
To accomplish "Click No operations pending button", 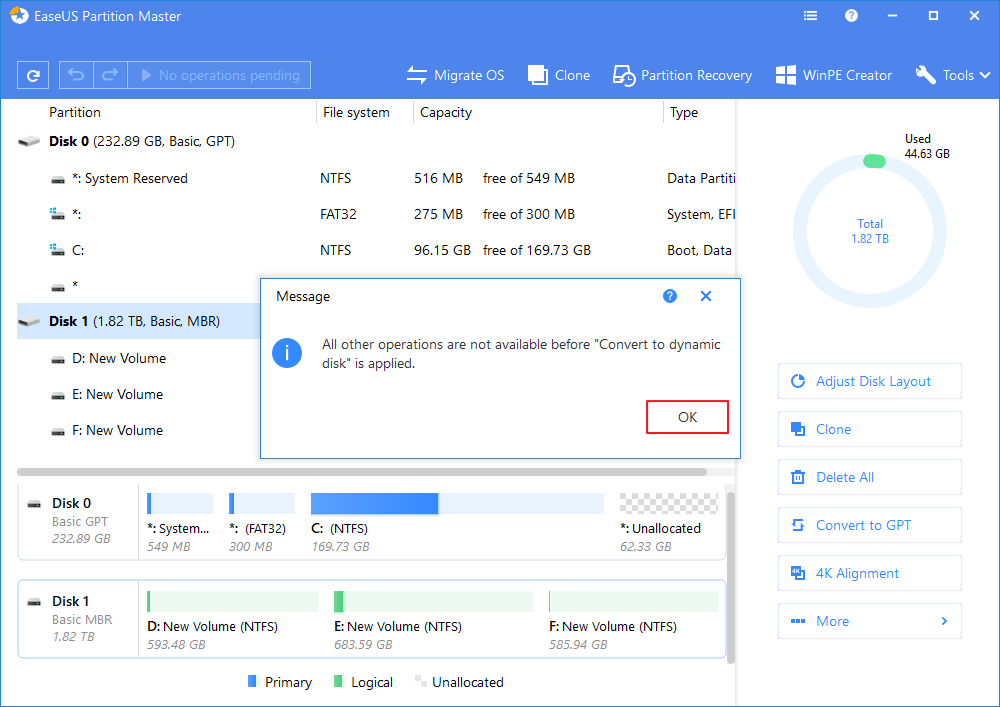I will pyautogui.click(x=219, y=75).
